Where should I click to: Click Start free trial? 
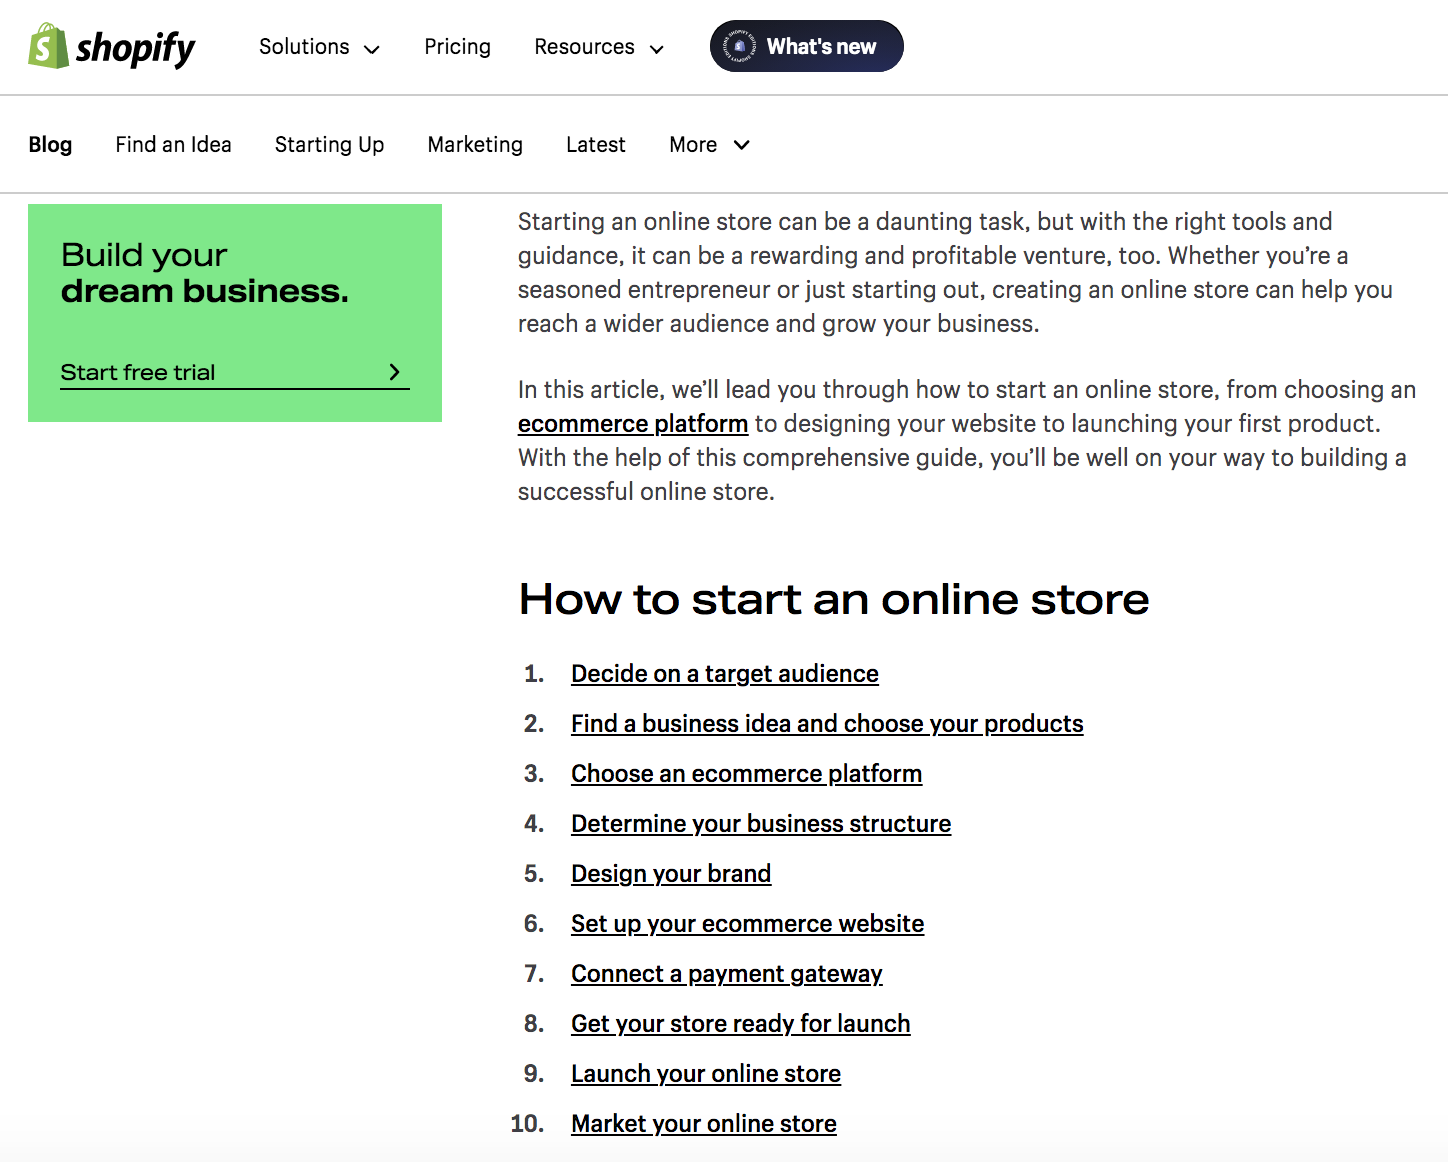coord(137,371)
